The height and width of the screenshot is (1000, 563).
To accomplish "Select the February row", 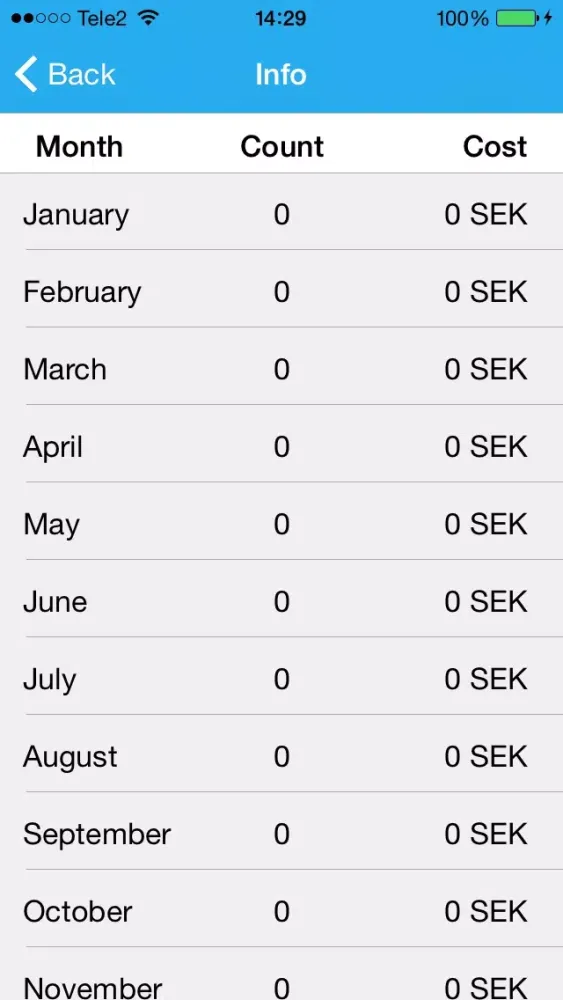I will coord(281,289).
